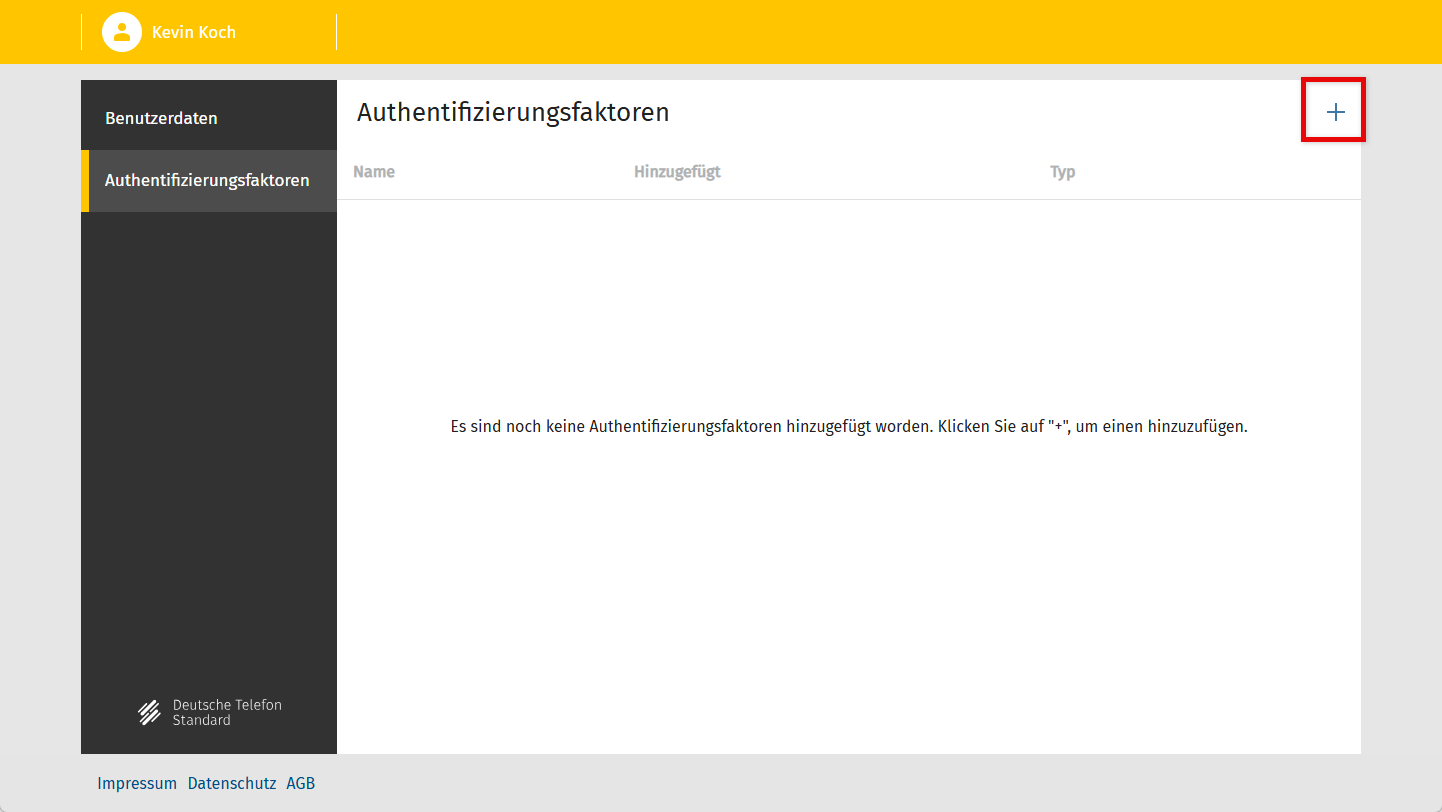Click the yellow marker beside the active sidebar item

click(x=85, y=181)
